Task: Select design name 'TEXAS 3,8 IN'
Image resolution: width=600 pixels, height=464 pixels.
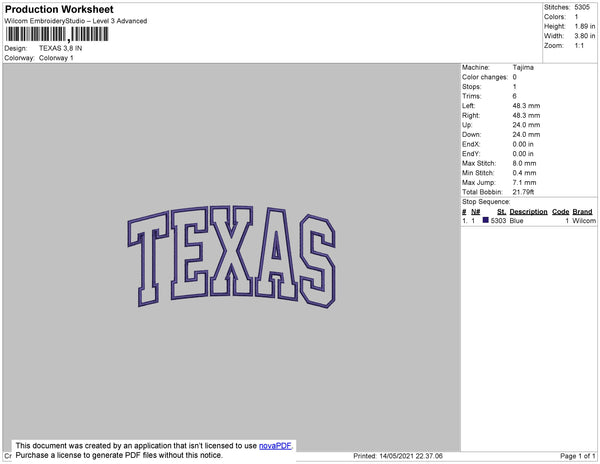Action: click(x=60, y=48)
